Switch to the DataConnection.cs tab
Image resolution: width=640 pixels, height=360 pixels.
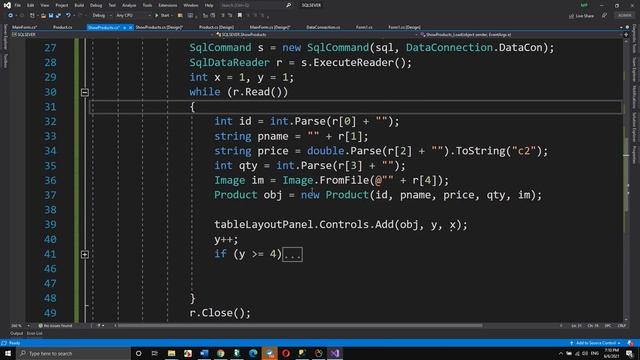(323, 27)
